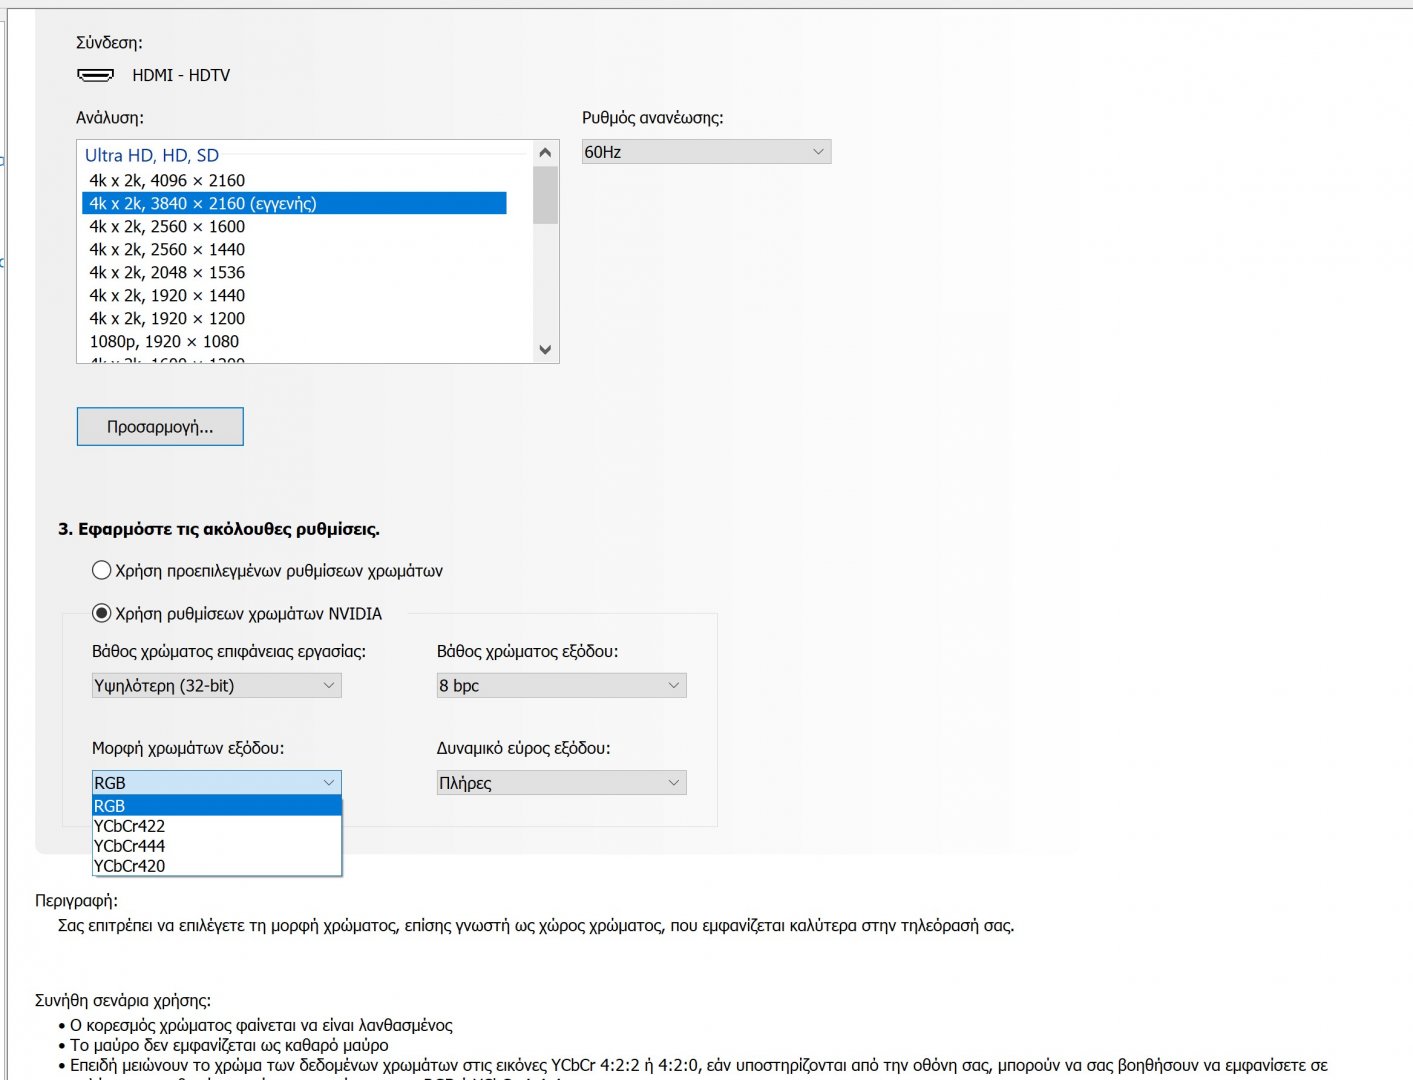The width and height of the screenshot is (1413, 1080).
Task: Click the Προσαρμογή... customize button
Action: (160, 427)
